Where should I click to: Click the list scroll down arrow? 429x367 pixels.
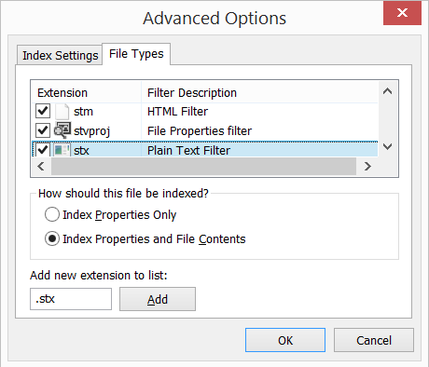[x=387, y=146]
